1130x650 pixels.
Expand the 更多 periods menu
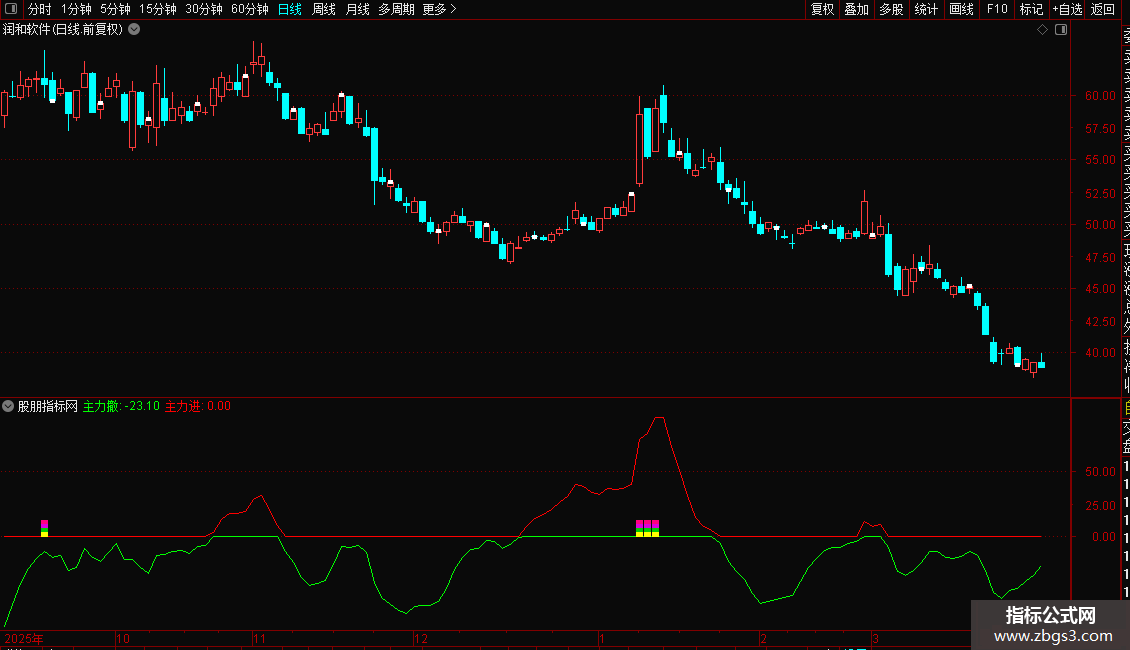[440, 9]
